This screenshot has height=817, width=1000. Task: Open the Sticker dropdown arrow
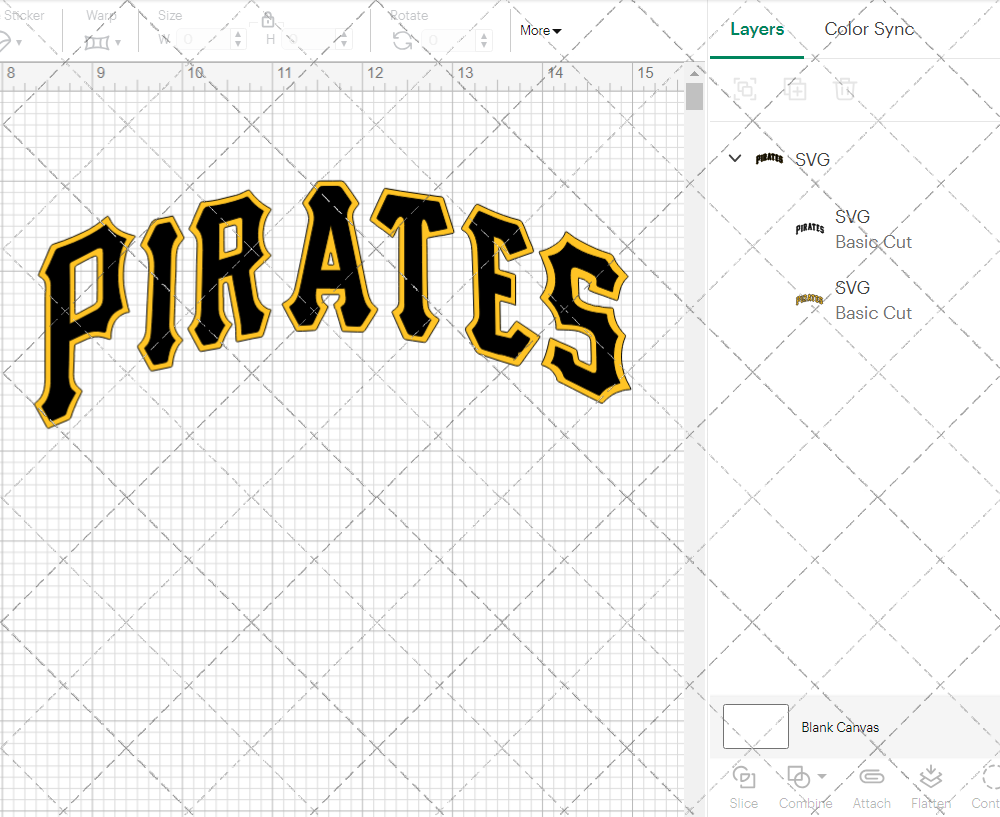click(x=19, y=43)
